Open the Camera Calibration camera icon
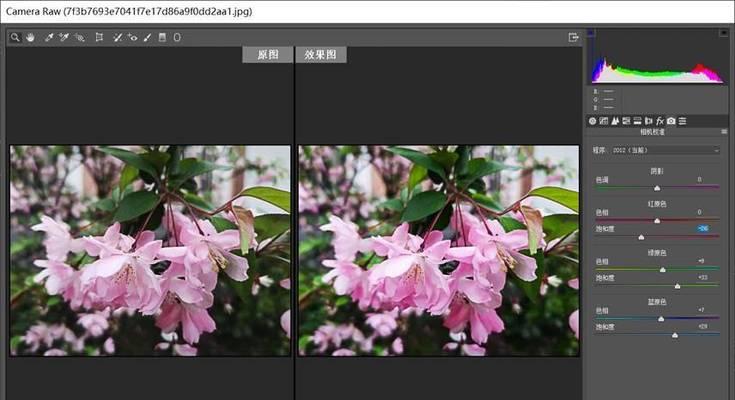 click(x=671, y=121)
